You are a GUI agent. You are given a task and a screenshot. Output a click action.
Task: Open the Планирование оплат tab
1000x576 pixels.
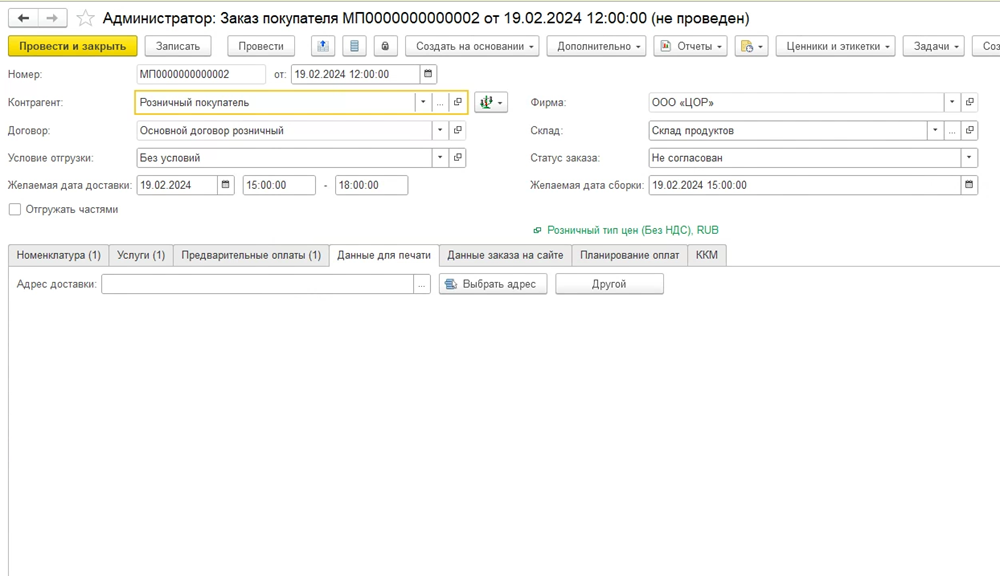point(630,256)
